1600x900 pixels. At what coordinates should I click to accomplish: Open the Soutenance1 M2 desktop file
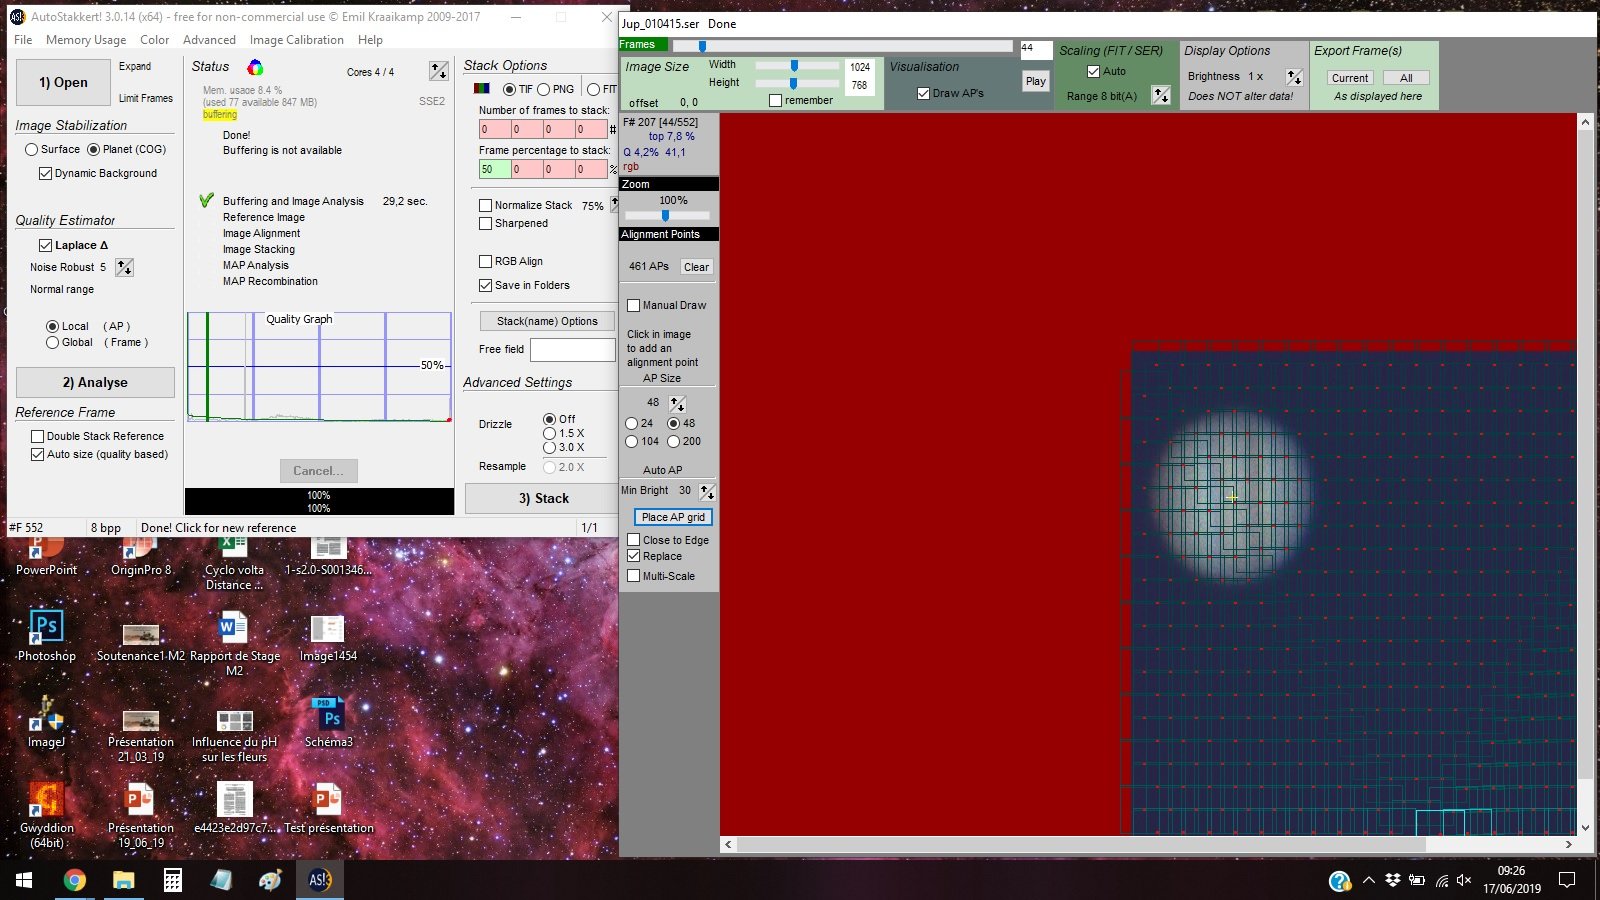click(141, 640)
